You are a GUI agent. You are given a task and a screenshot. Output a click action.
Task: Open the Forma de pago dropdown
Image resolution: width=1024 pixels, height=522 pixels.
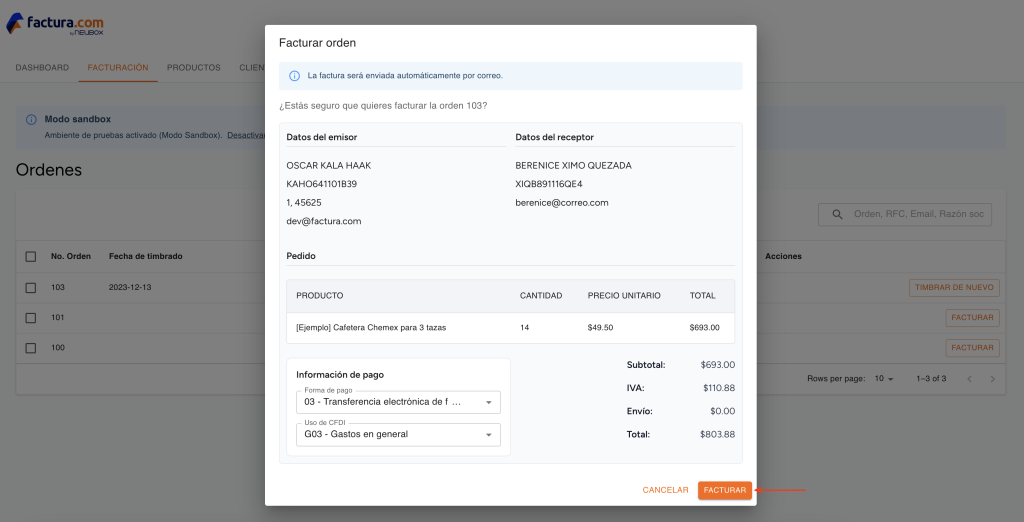coord(398,402)
